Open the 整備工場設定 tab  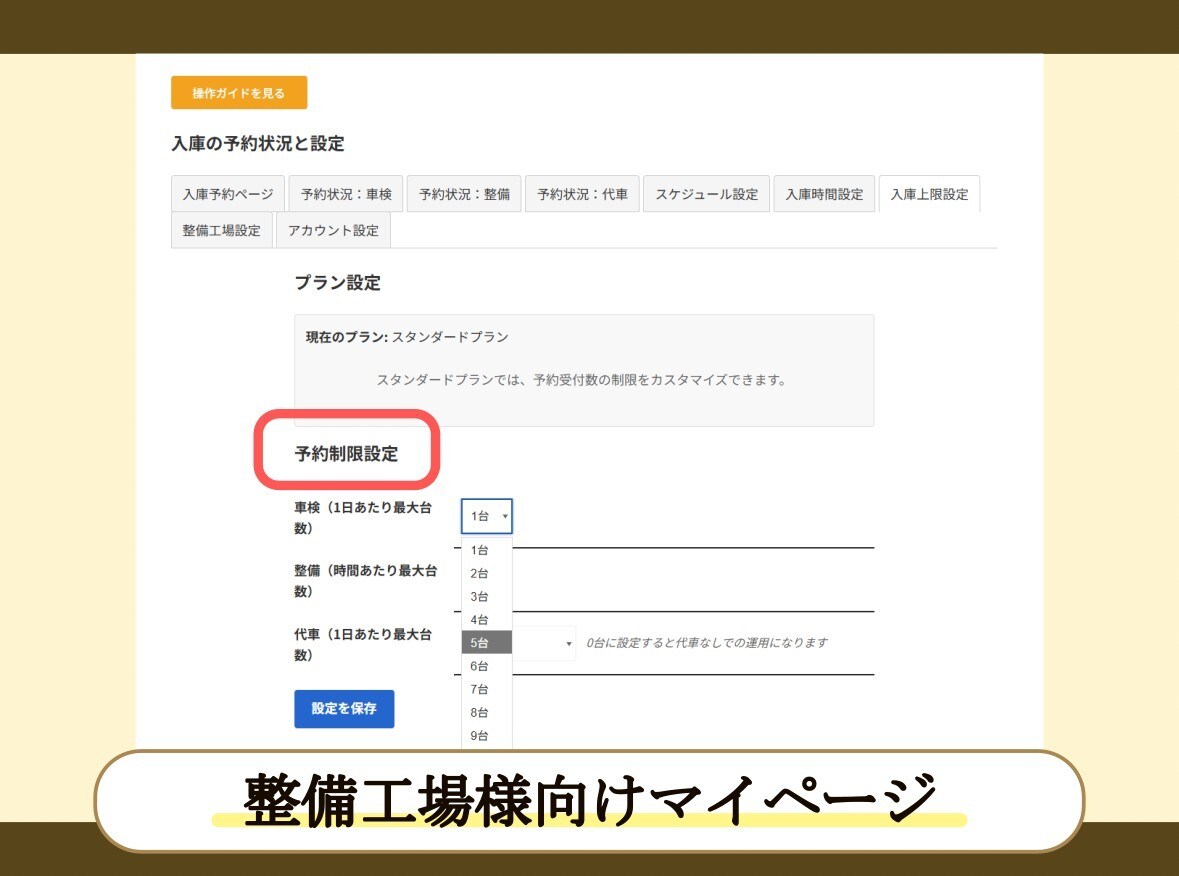[x=222, y=230]
